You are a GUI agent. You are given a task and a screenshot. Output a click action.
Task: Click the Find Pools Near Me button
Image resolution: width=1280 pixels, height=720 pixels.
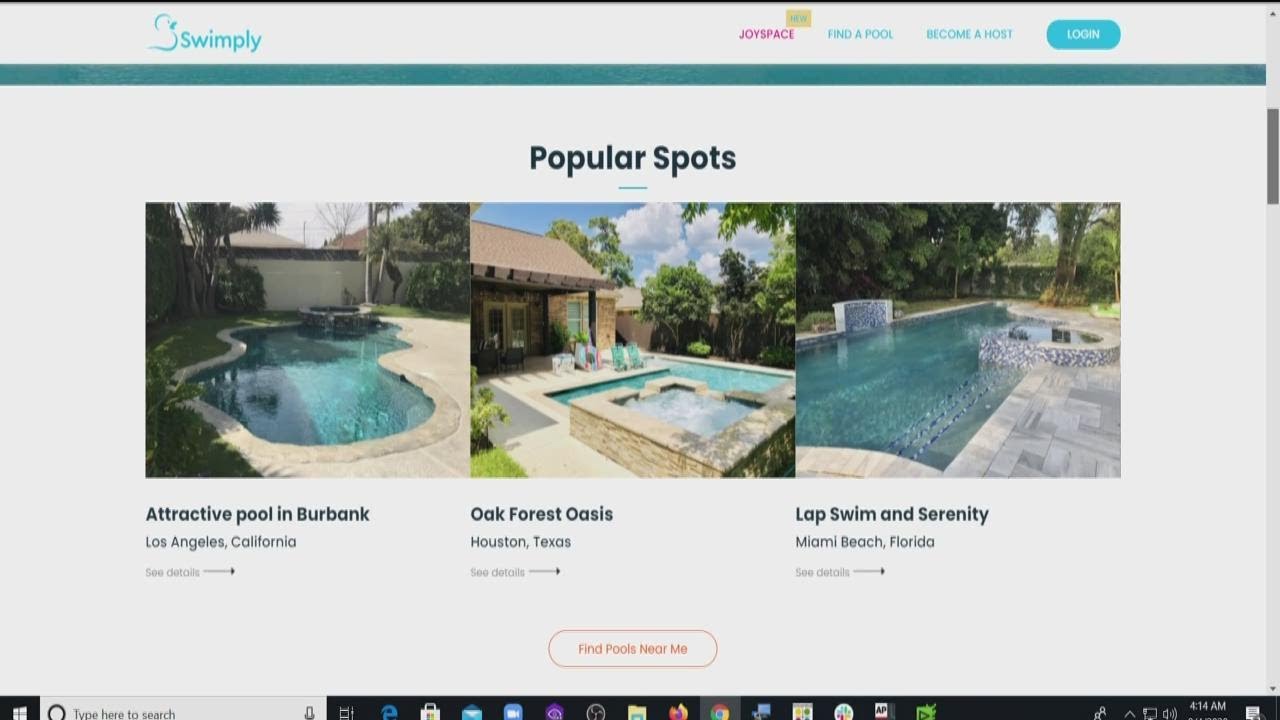click(x=632, y=648)
